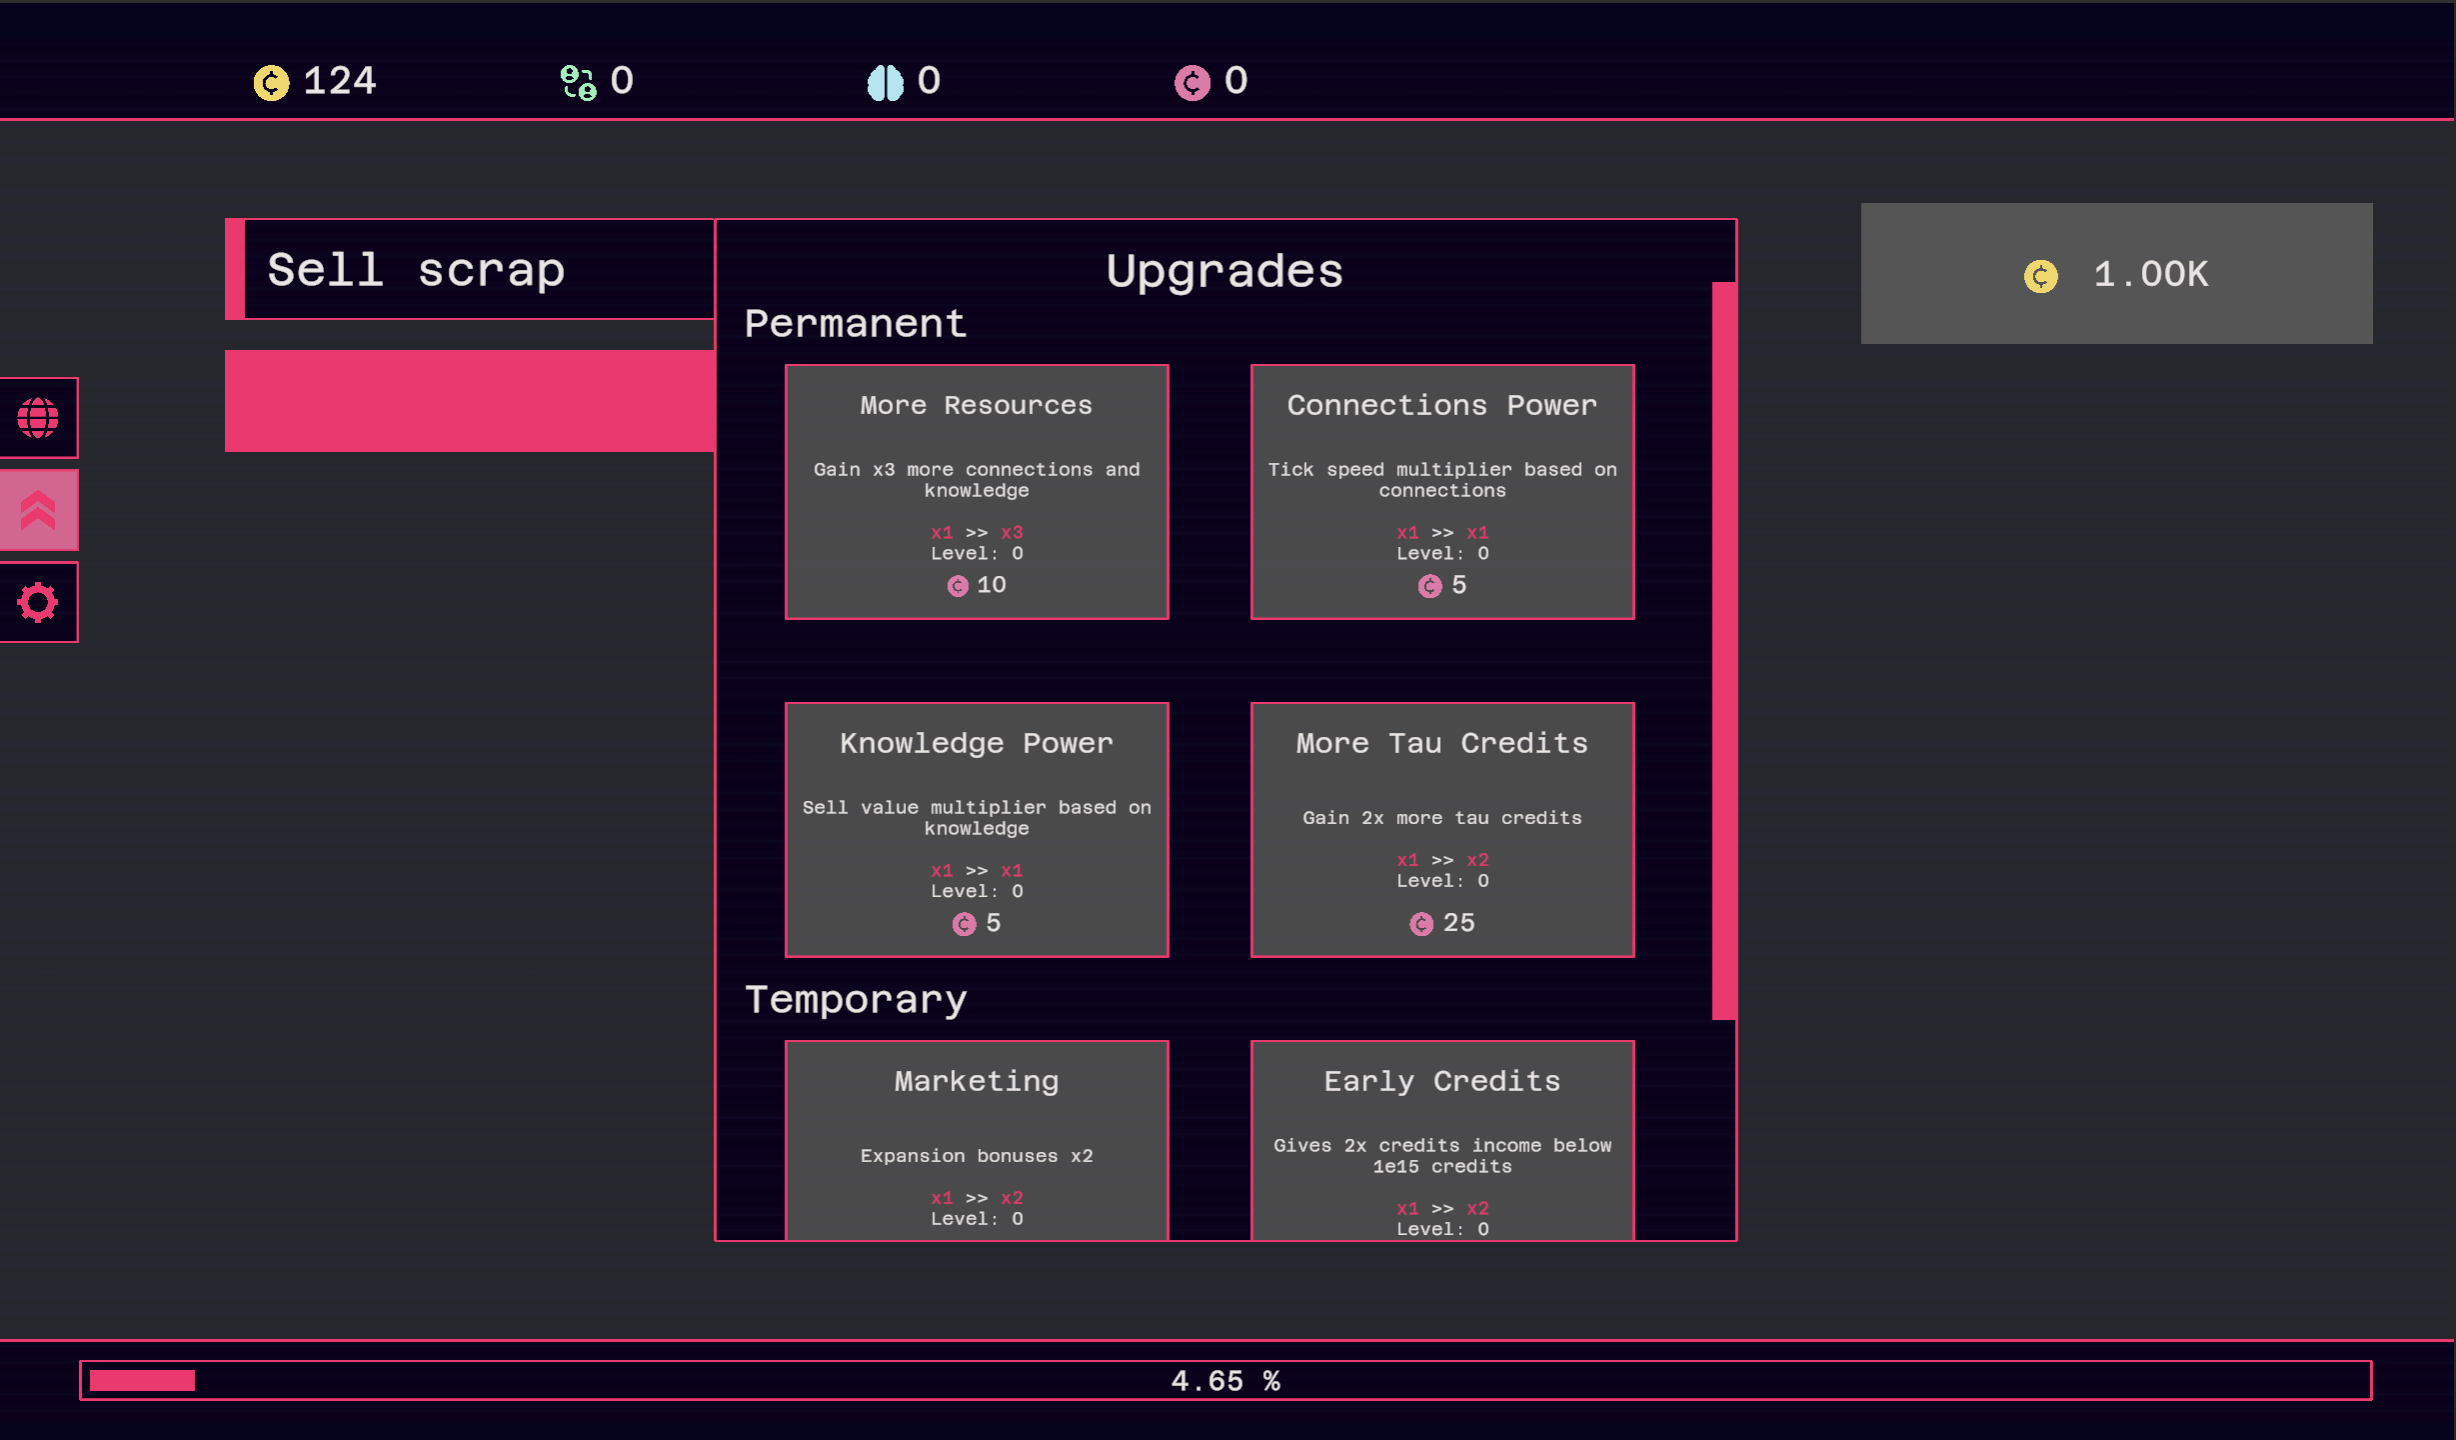Click the coin icon in the 1.00K panel
This screenshot has width=2456, height=1440.
pos(2041,276)
